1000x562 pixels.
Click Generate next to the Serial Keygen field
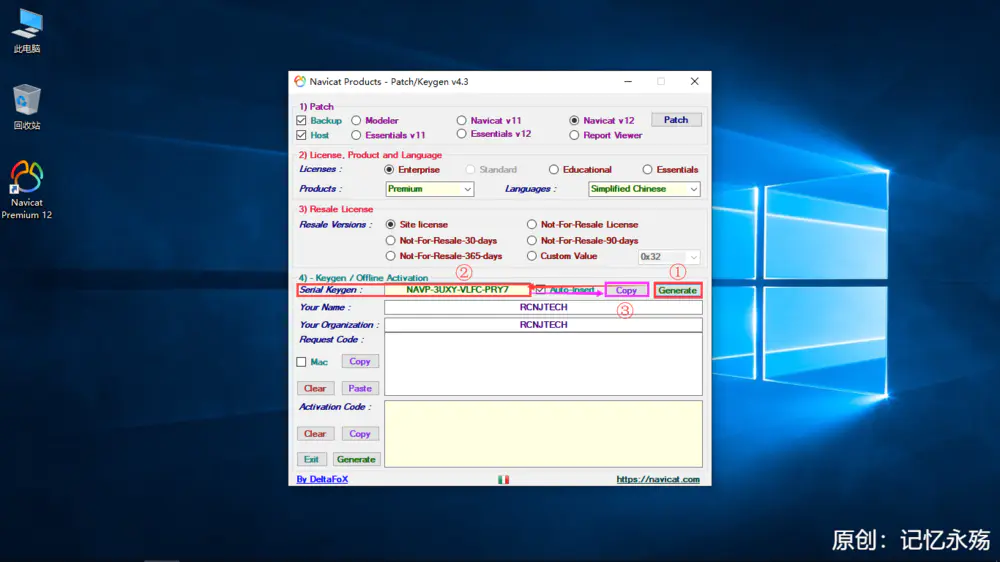point(677,290)
